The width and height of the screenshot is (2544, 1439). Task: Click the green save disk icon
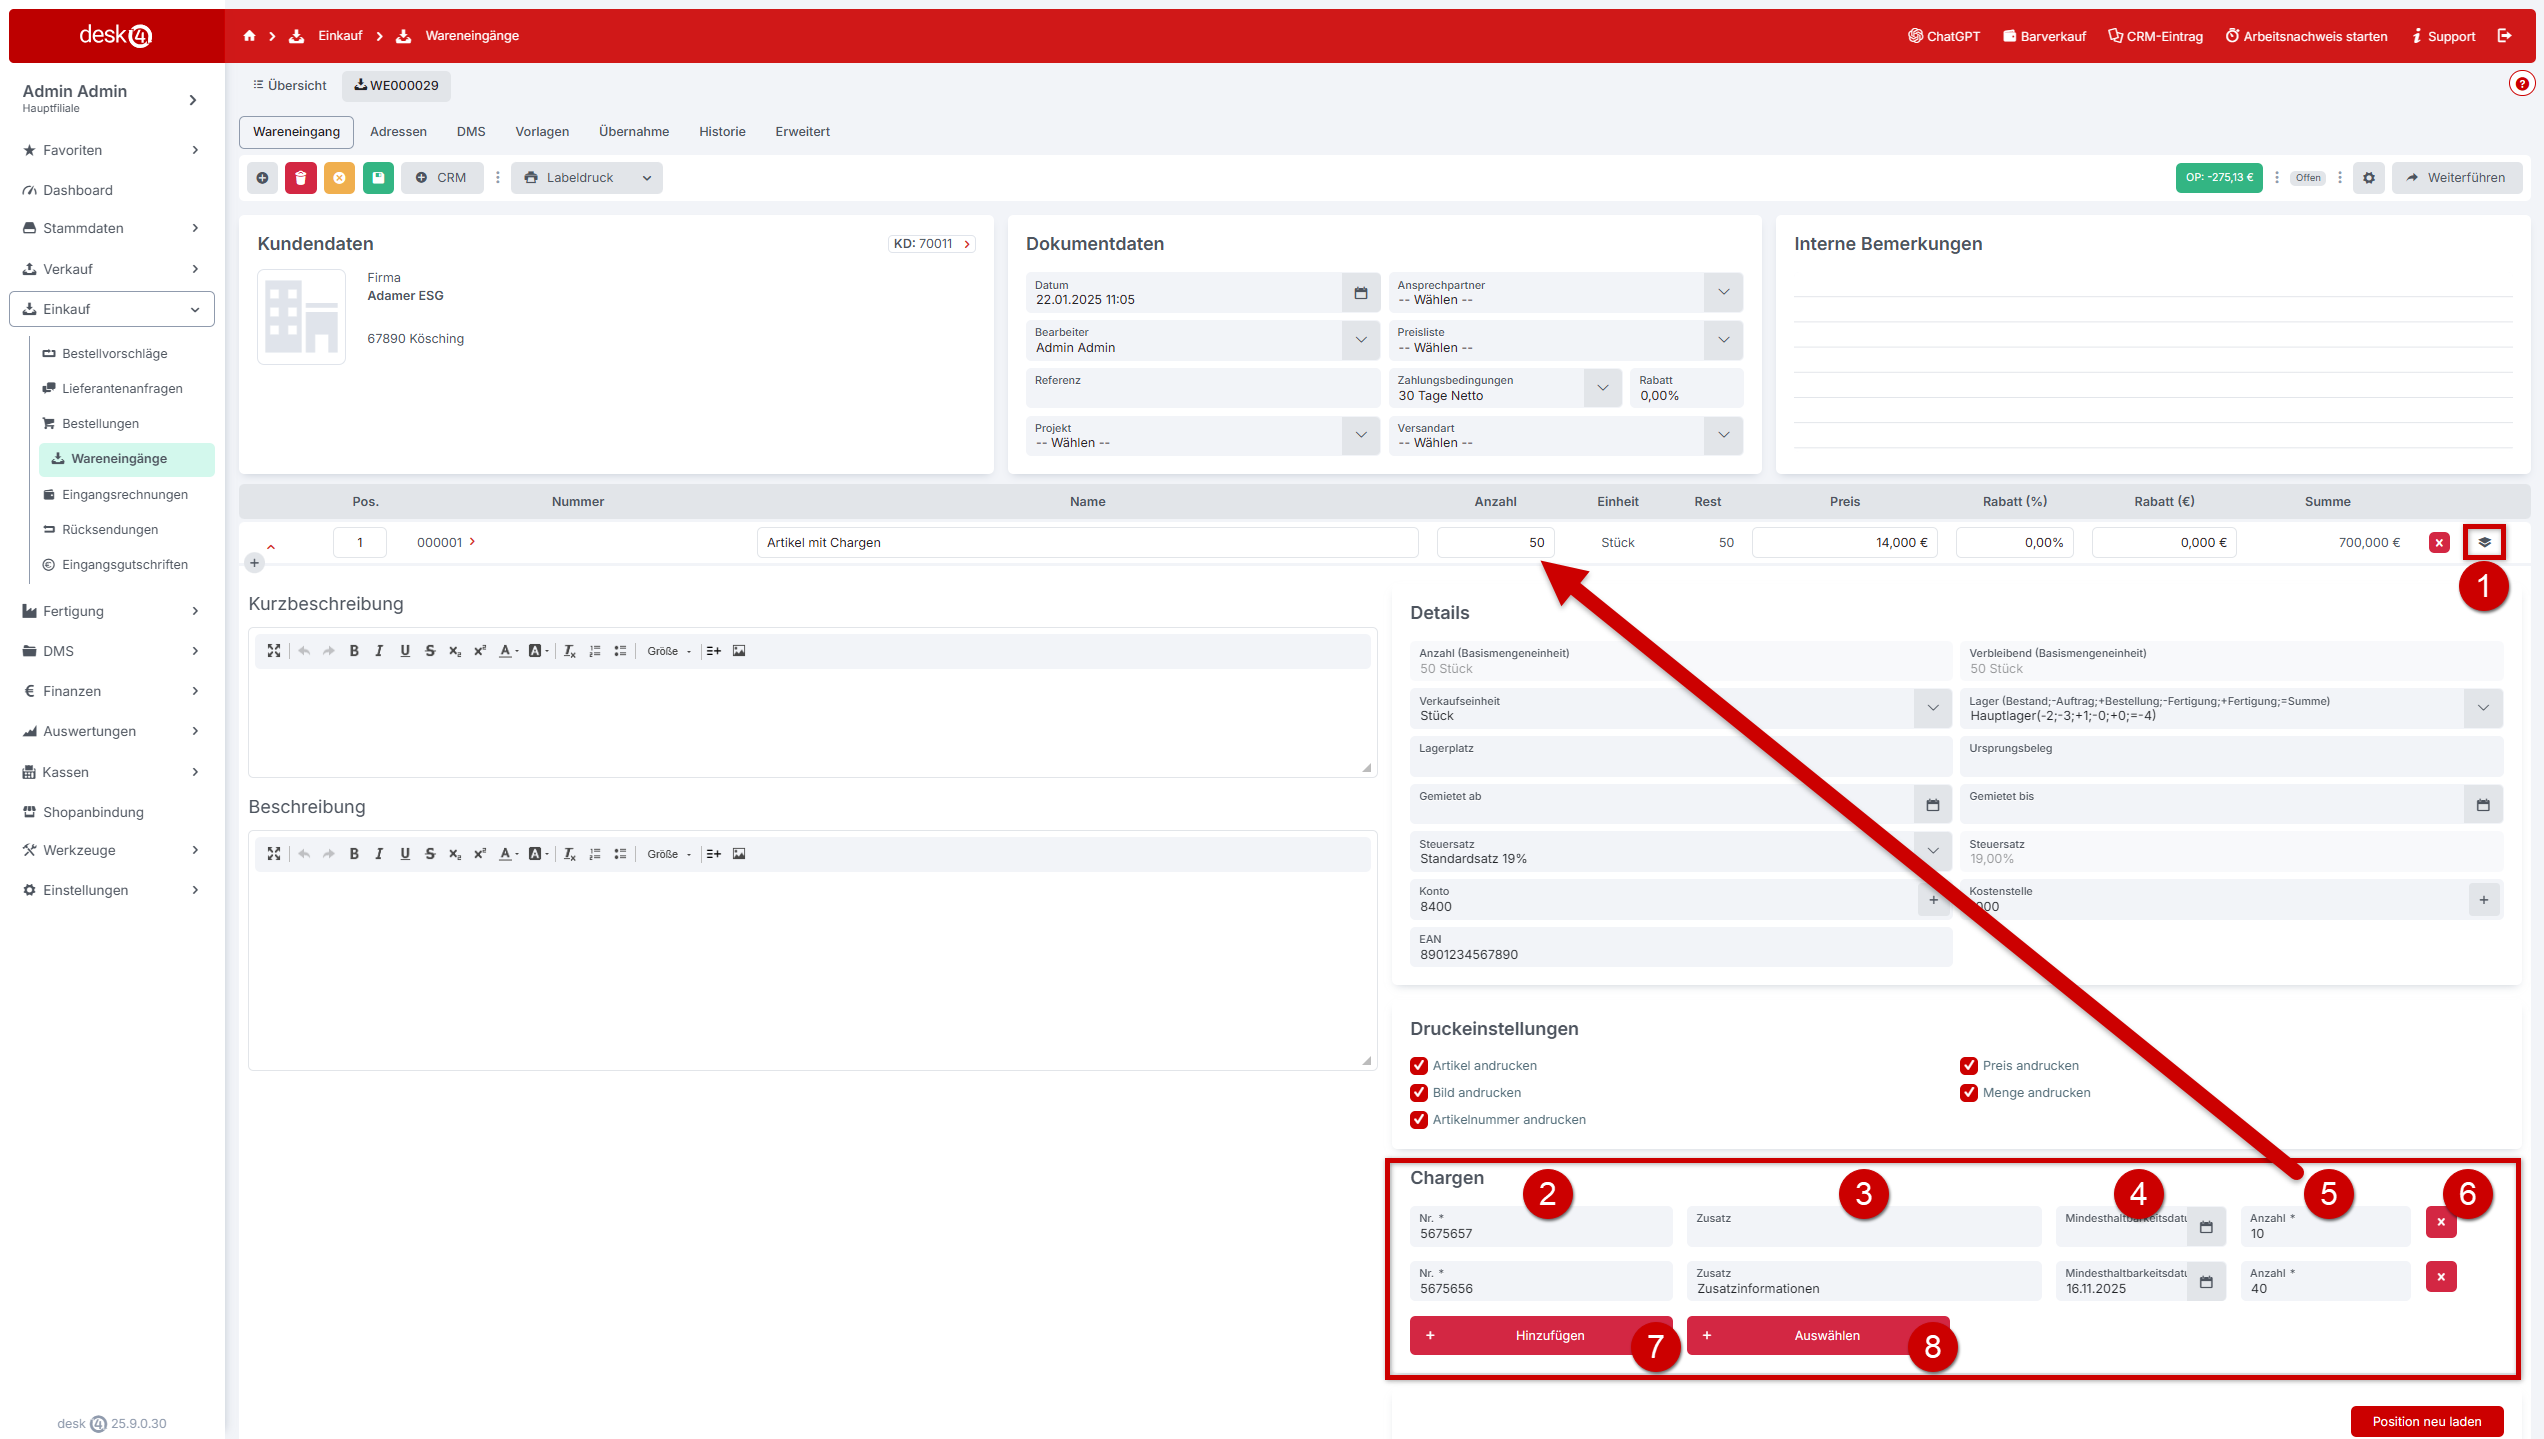pyautogui.click(x=378, y=178)
